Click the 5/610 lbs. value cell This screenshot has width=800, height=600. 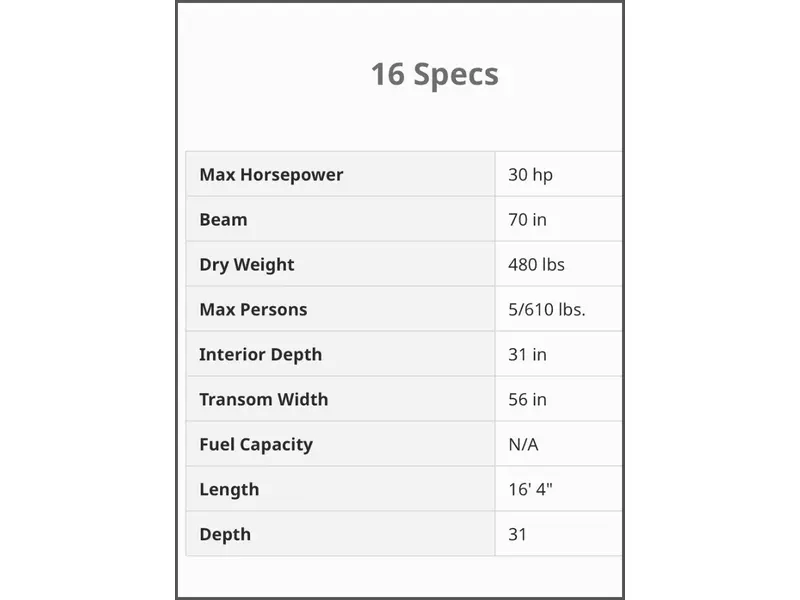pyautogui.click(x=546, y=310)
